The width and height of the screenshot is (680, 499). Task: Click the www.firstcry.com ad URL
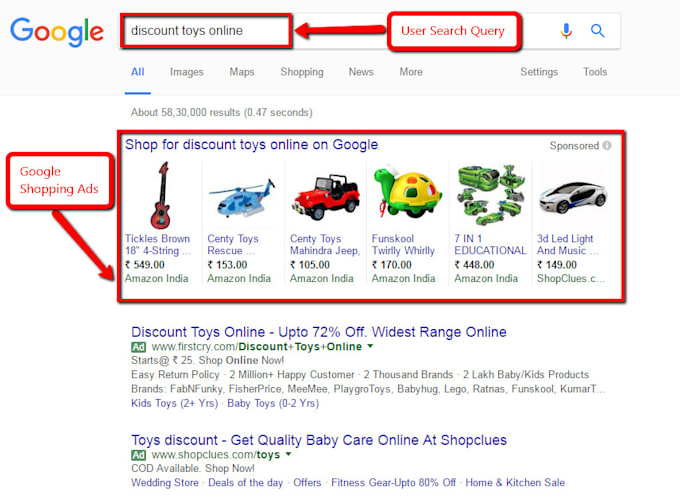coord(257,346)
